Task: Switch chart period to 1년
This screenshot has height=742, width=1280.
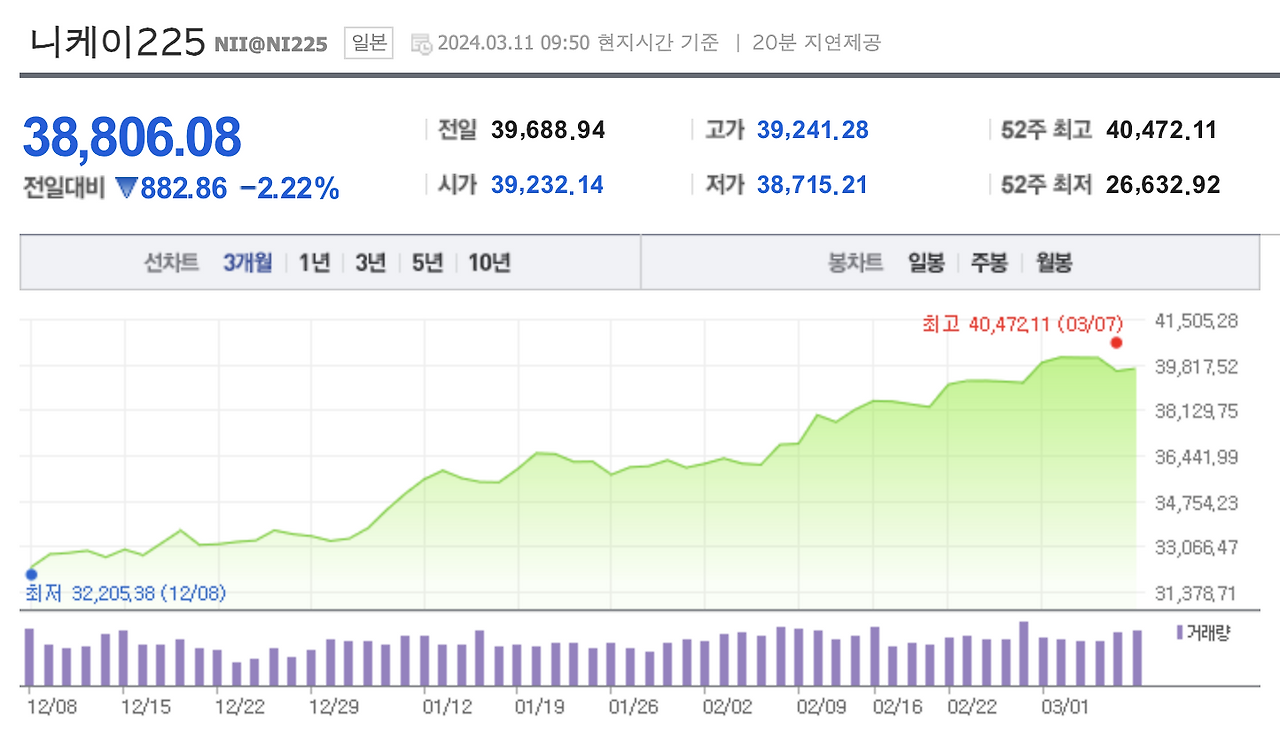Action: tap(315, 262)
